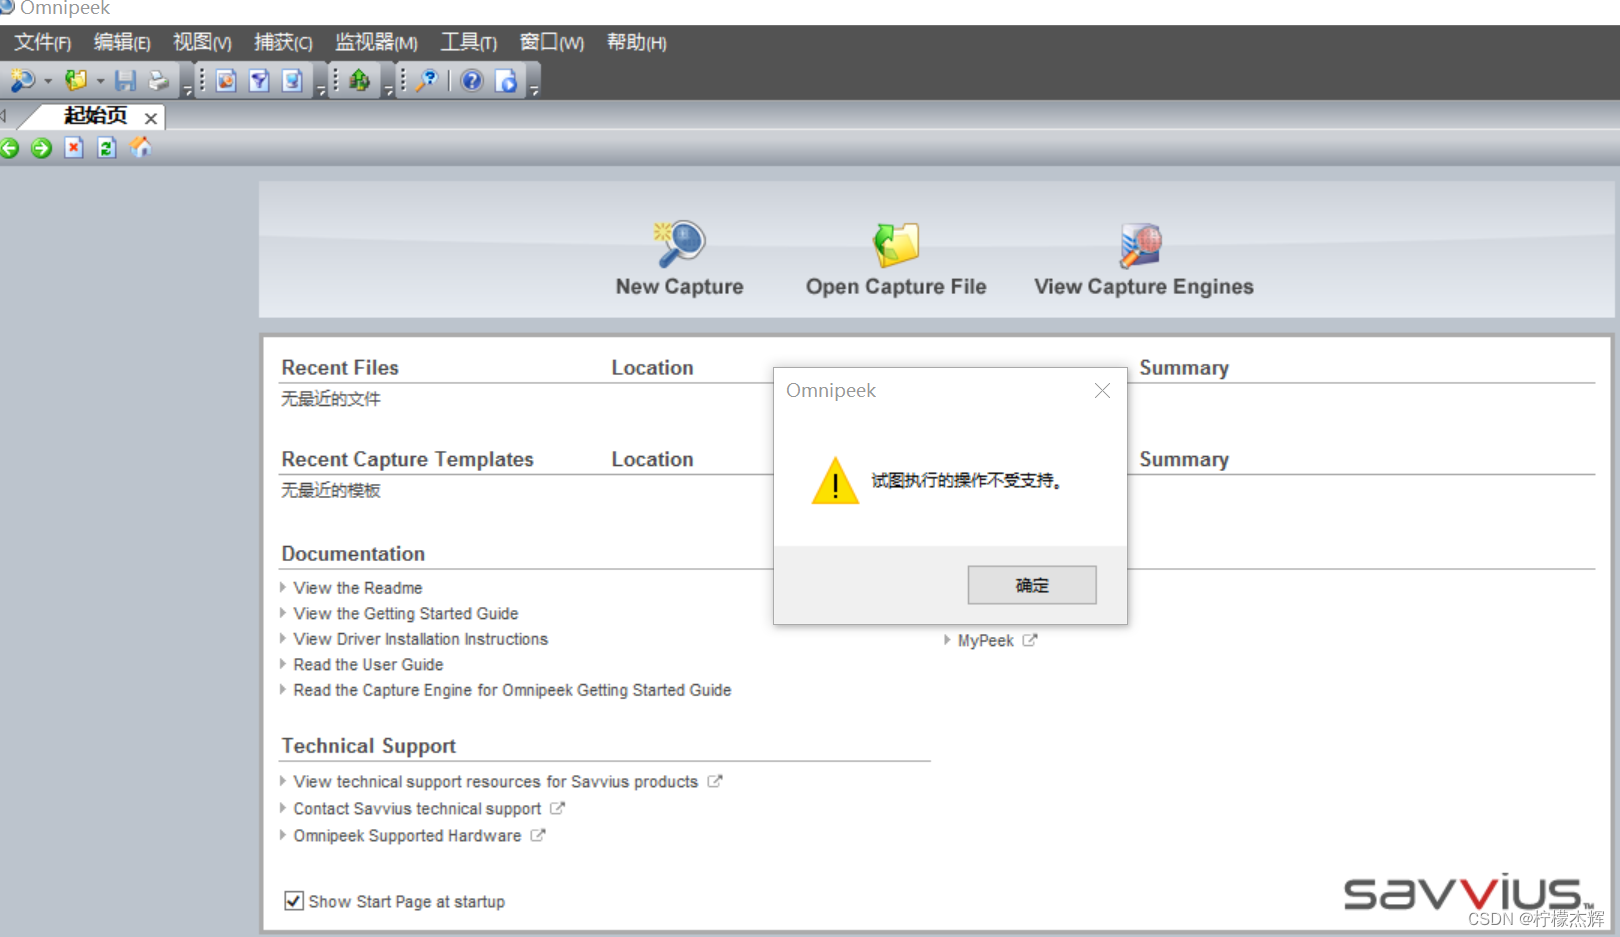The image size is (1620, 937).
Task: Open last toolbar options overflow arrow
Action: 535,91
